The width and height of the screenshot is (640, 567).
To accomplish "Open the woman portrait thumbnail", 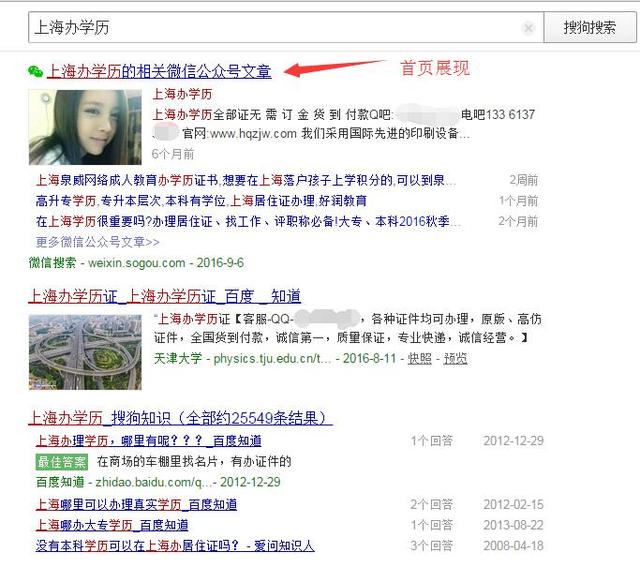I will click(x=85, y=126).
